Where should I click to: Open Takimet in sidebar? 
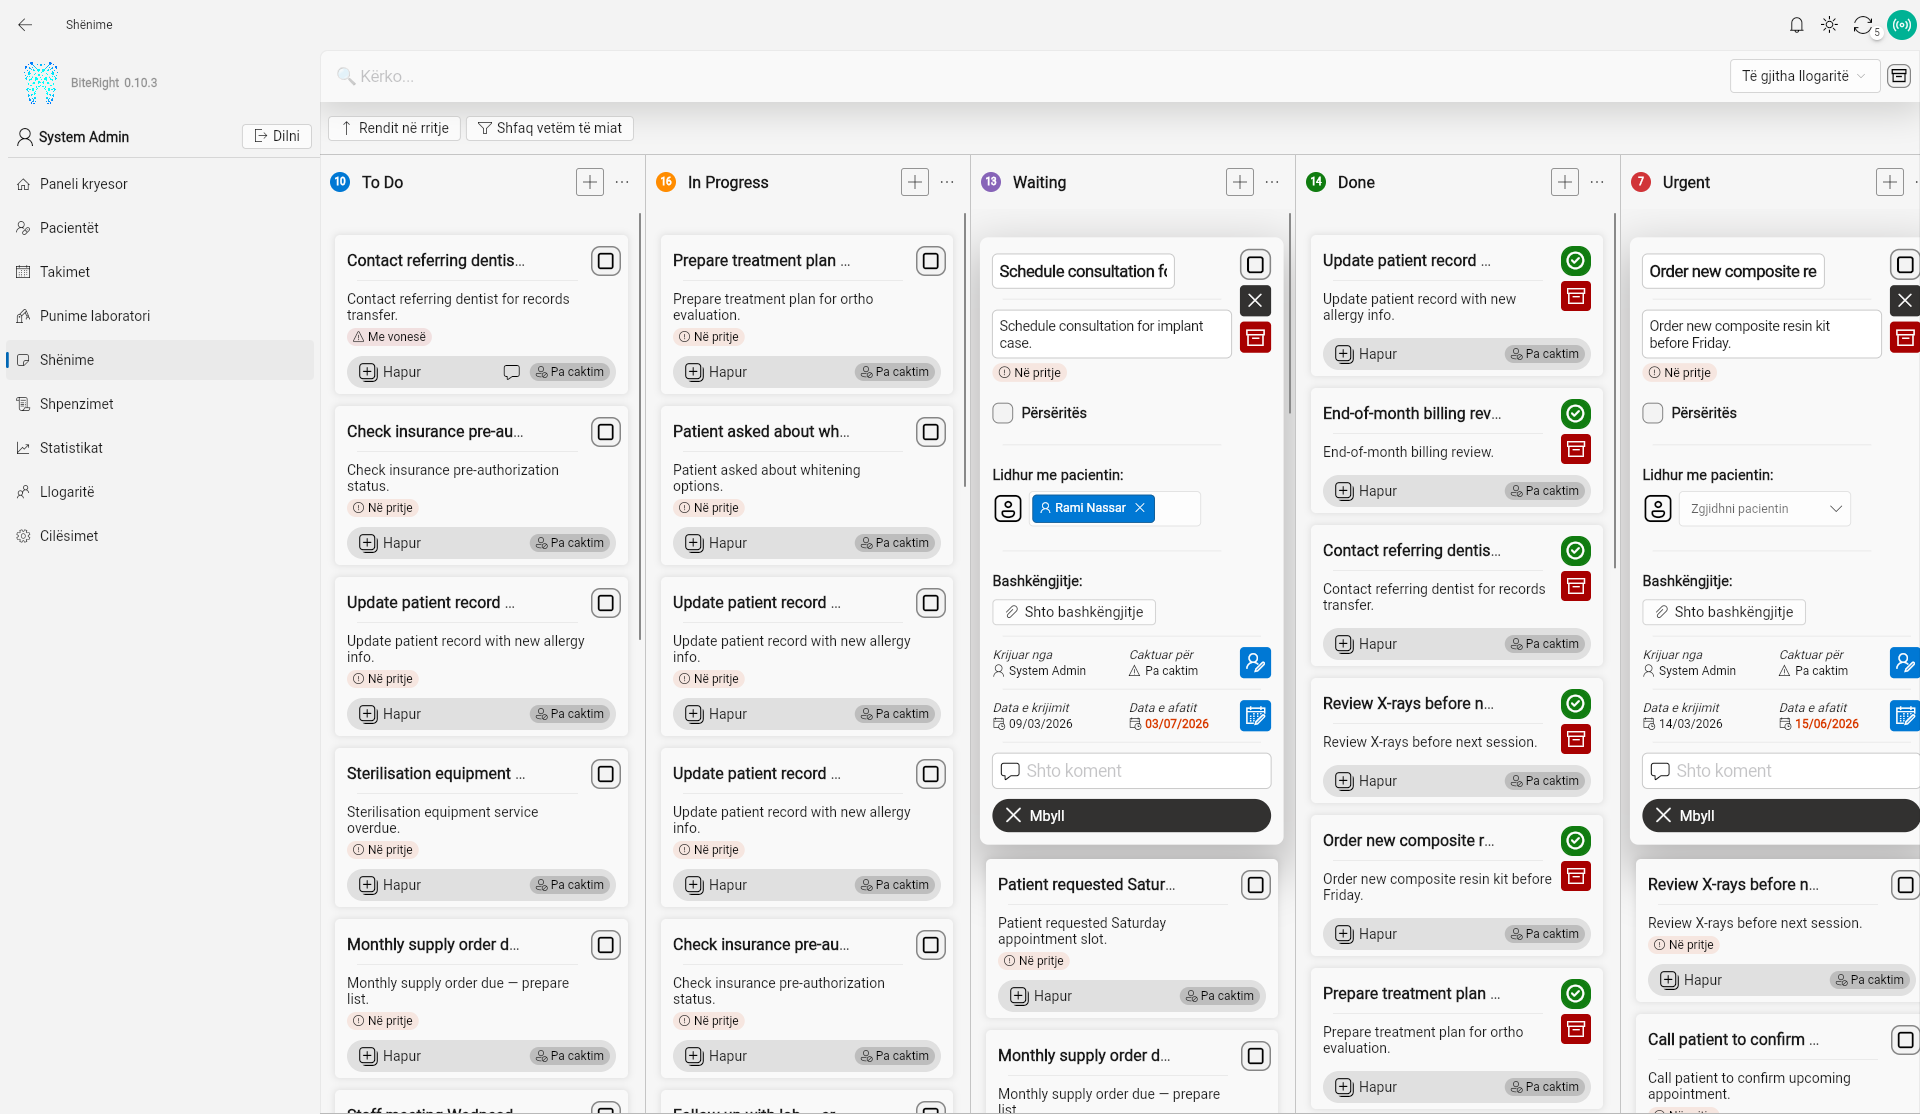point(160,272)
